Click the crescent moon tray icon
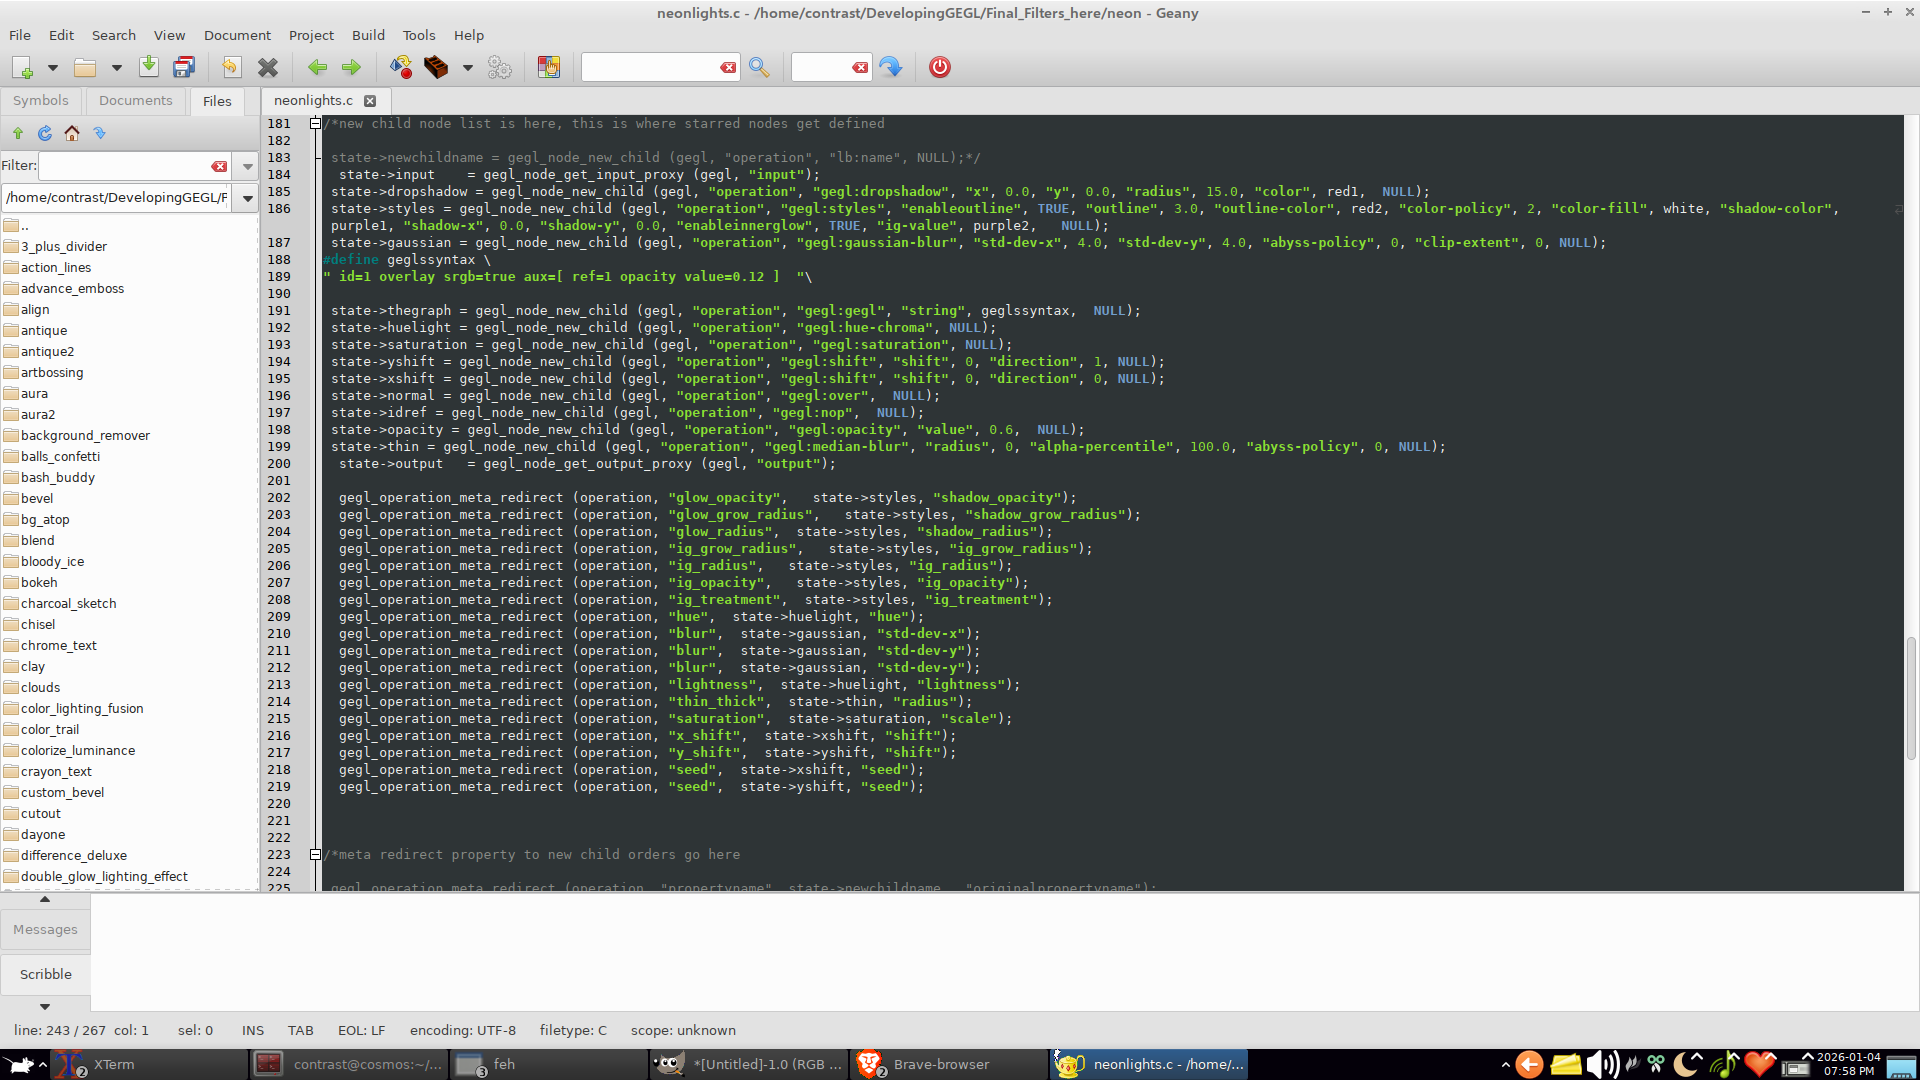The height and width of the screenshot is (1080, 1920). [x=1685, y=1064]
